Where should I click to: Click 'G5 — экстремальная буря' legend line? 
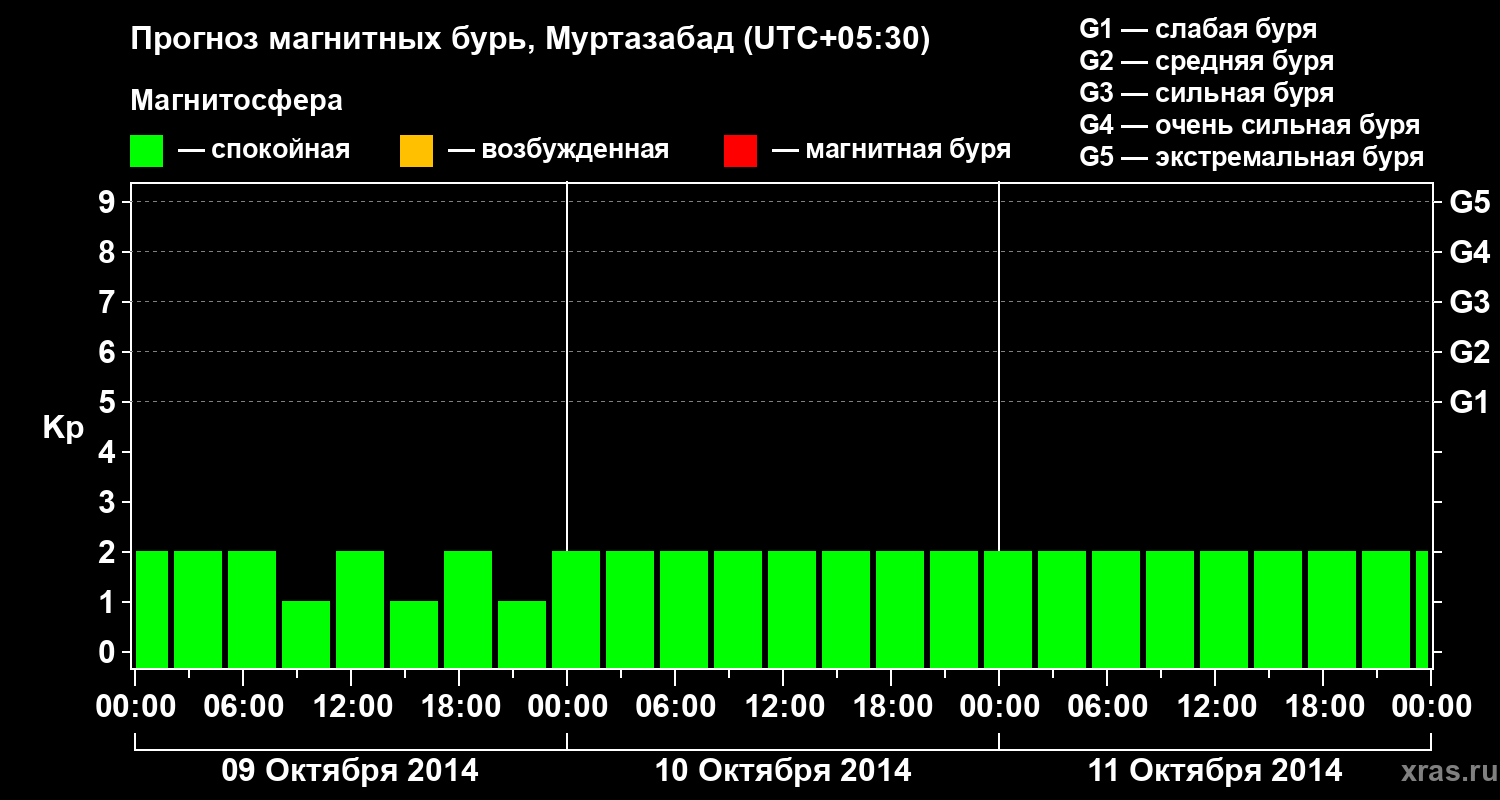[1252, 157]
